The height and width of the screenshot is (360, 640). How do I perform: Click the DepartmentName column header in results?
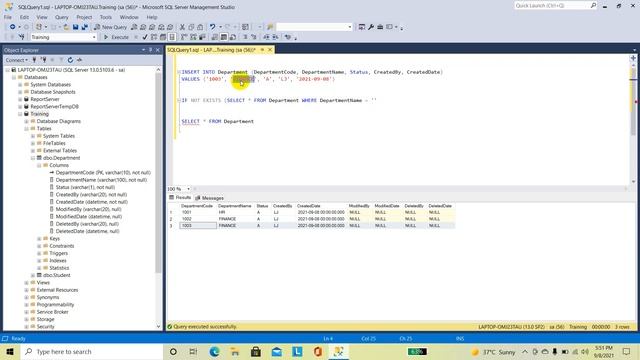click(235, 206)
